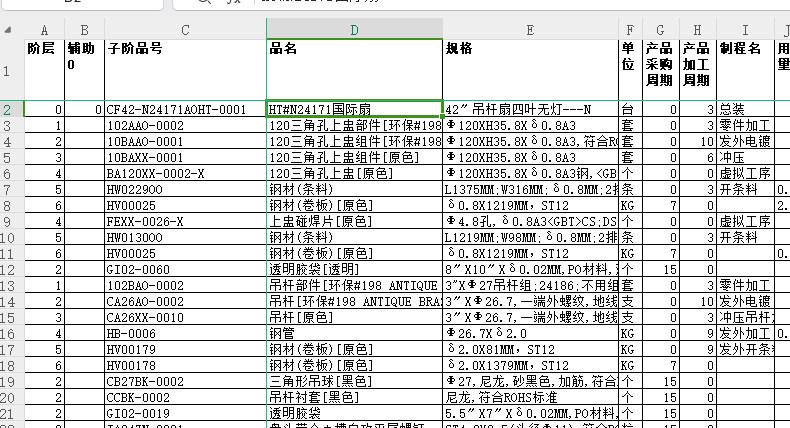Click cell 10BAXX-0001
This screenshot has width=790, height=428.
(x=185, y=157)
